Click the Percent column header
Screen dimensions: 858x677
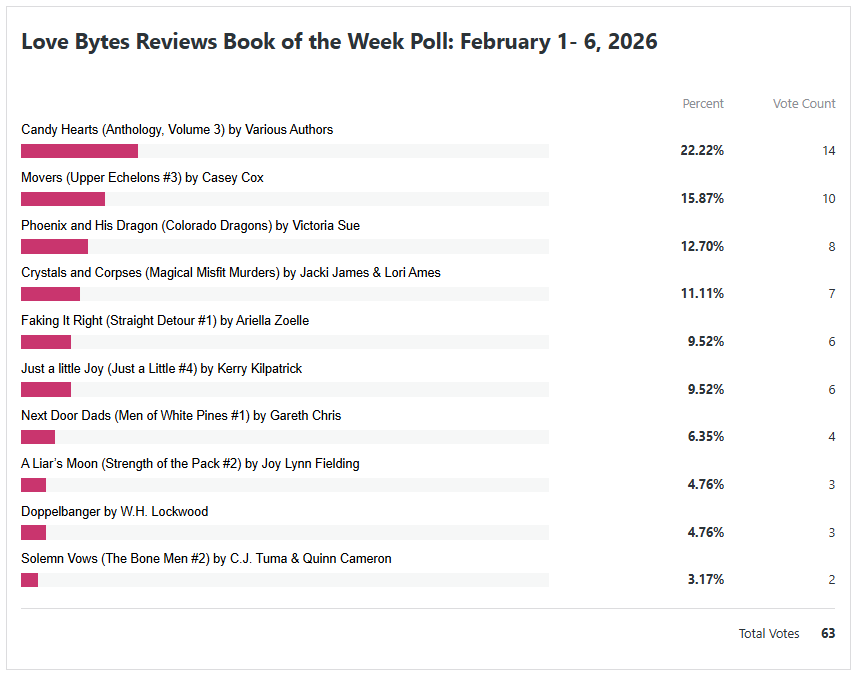703,104
